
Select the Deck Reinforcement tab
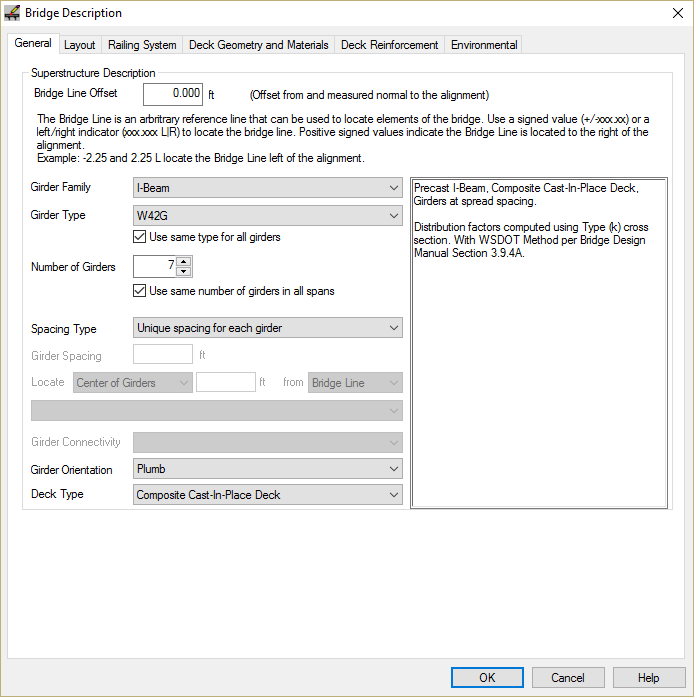[x=389, y=45]
